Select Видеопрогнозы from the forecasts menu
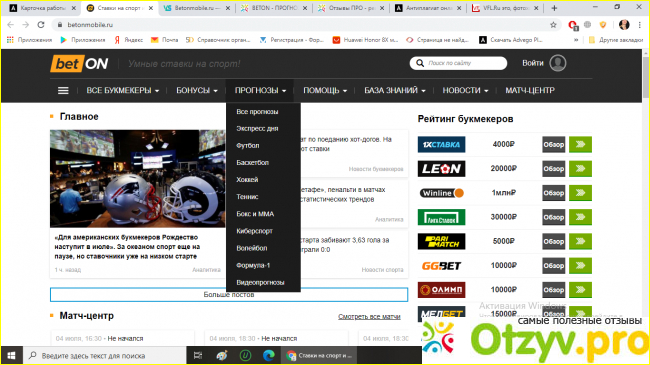Screen dimensions: 650x365 (x=260, y=282)
